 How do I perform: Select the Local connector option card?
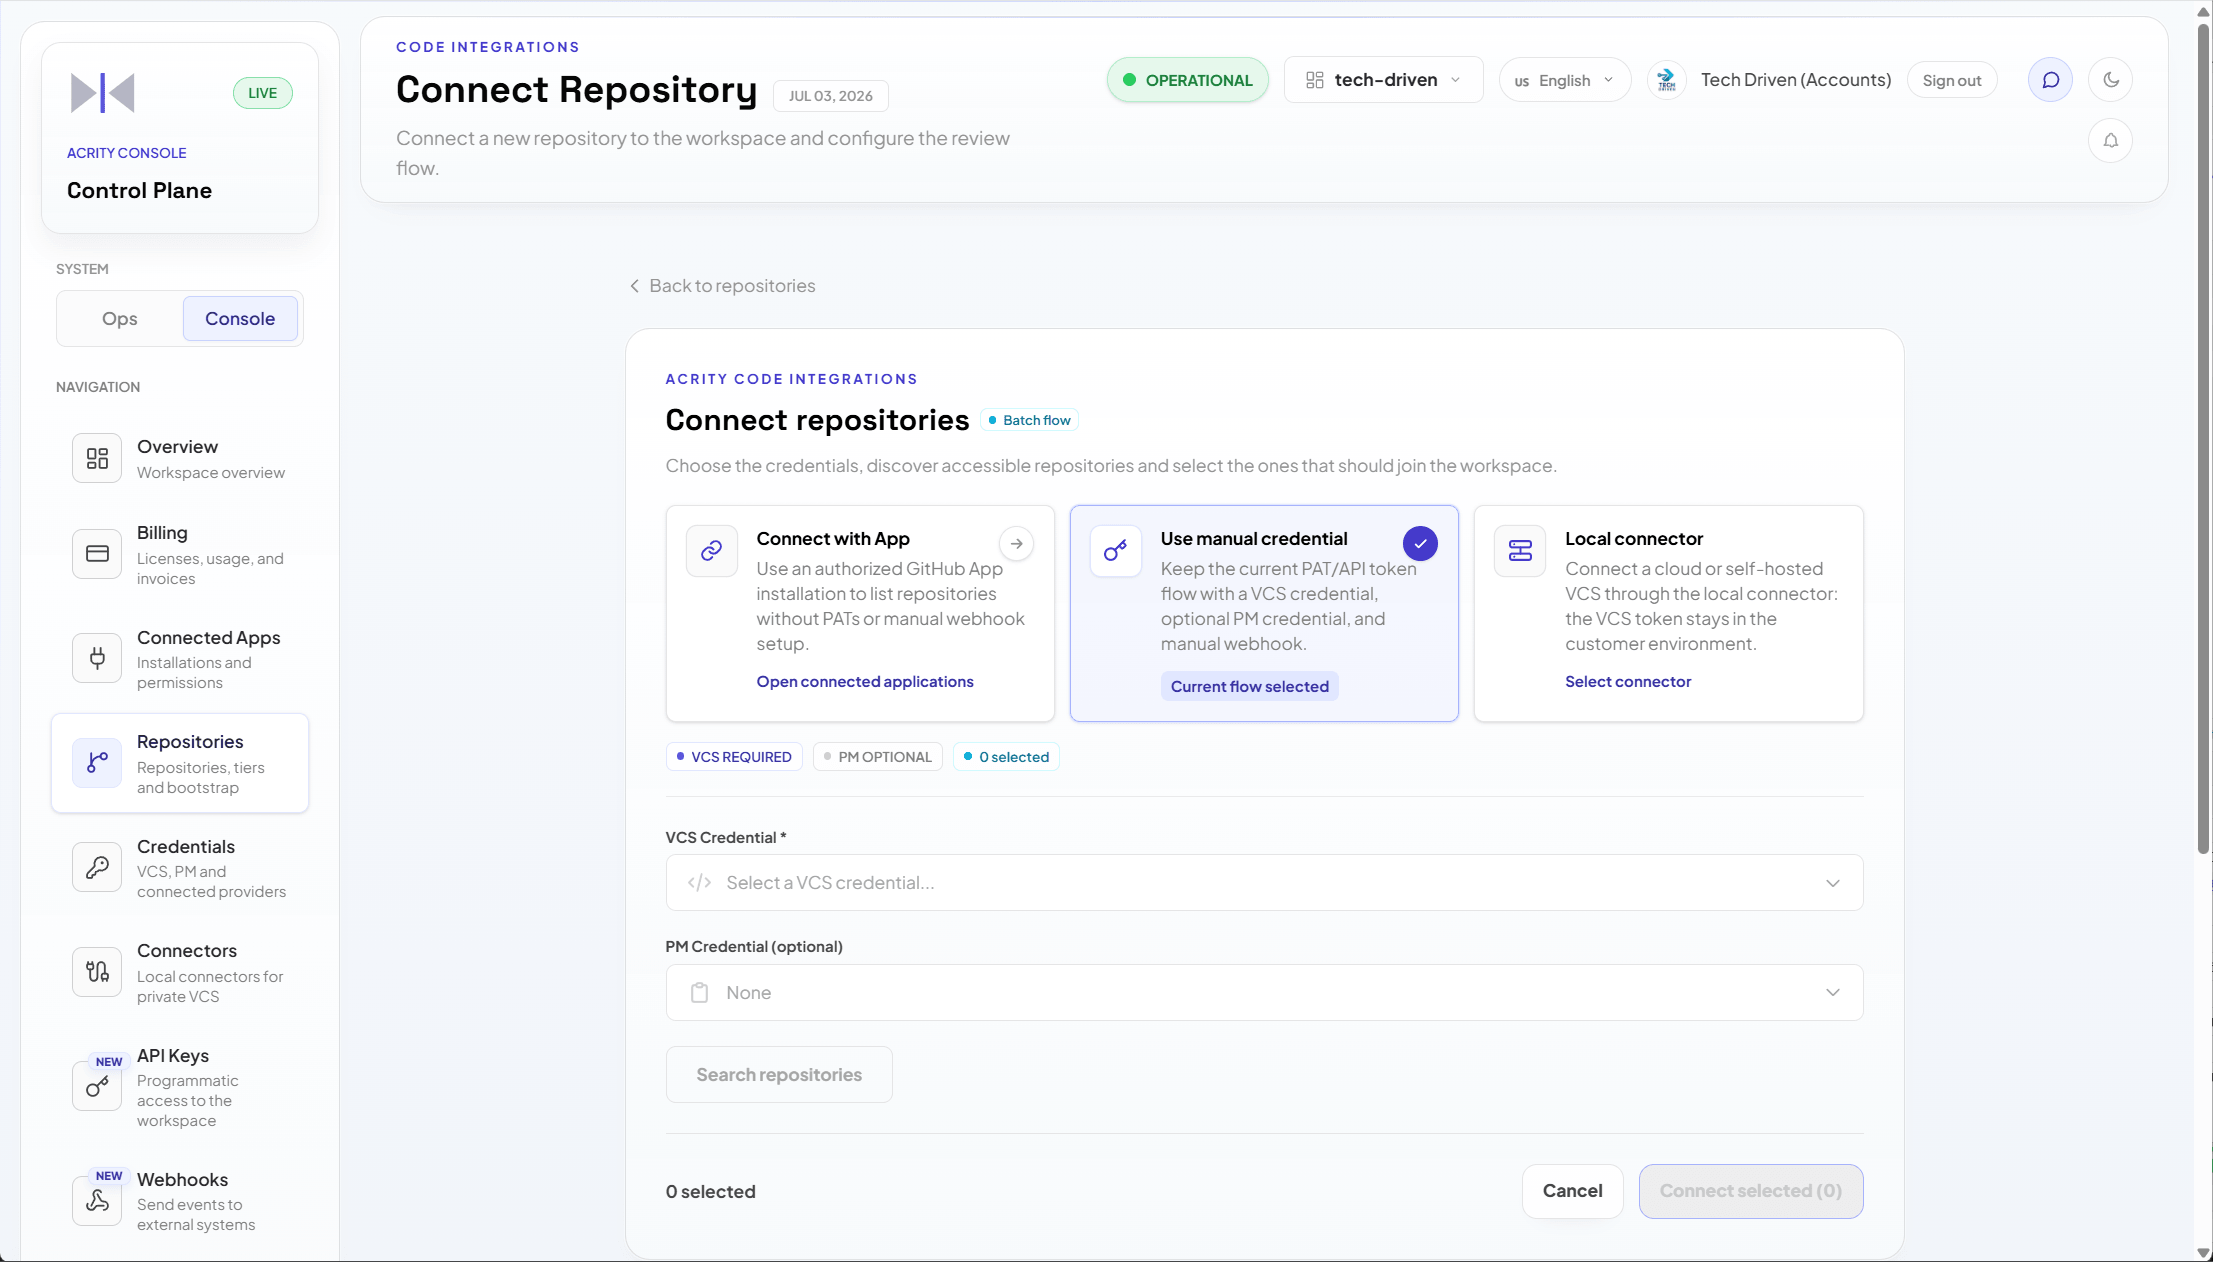[1668, 613]
